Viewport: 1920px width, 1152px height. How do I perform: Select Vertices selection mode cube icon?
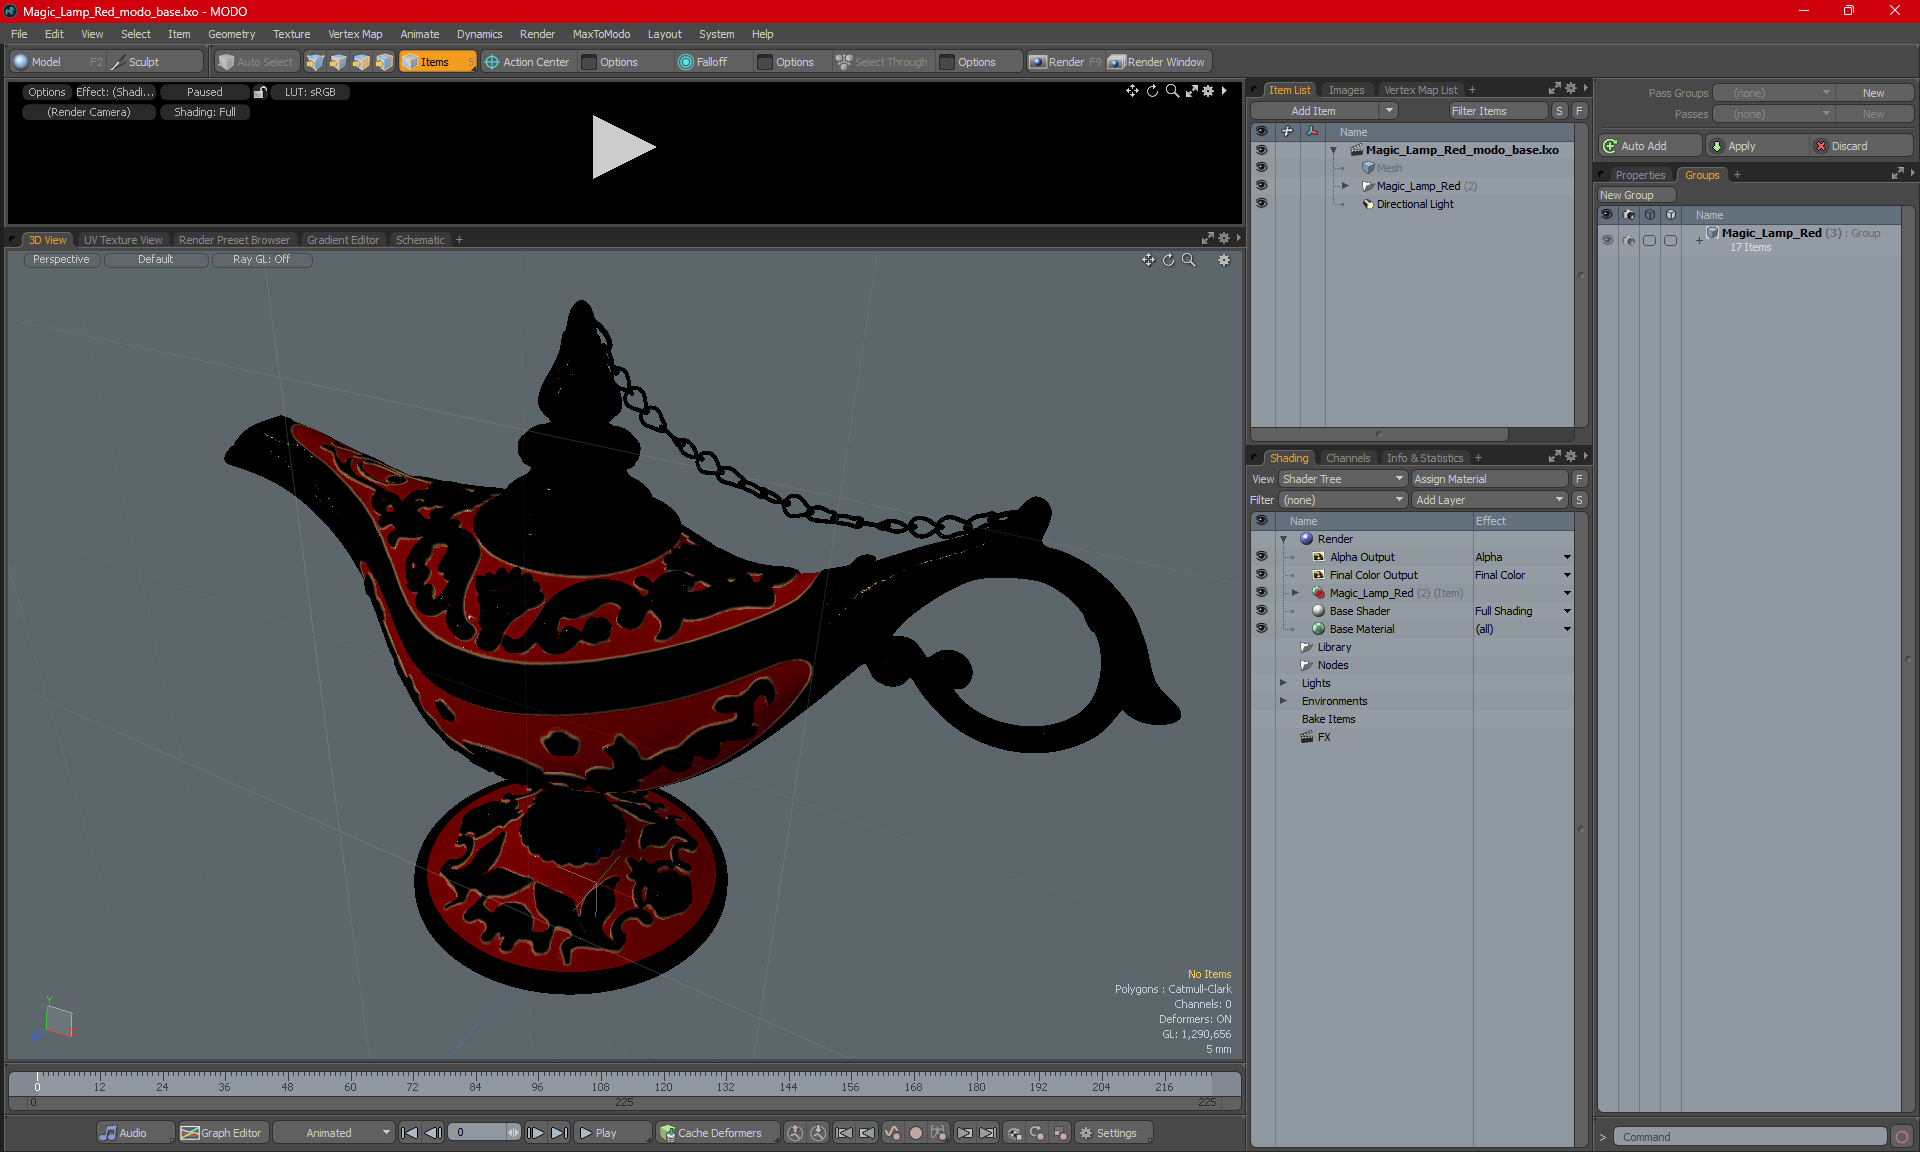(315, 62)
